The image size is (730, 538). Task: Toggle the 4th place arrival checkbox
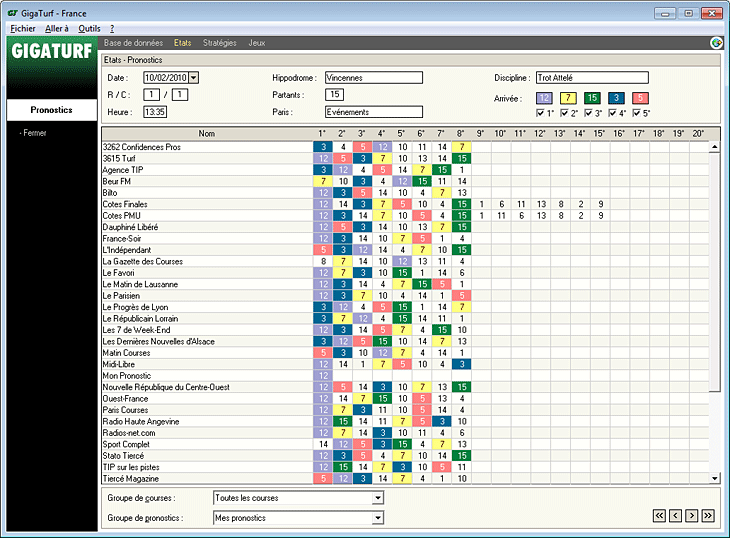tap(613, 113)
